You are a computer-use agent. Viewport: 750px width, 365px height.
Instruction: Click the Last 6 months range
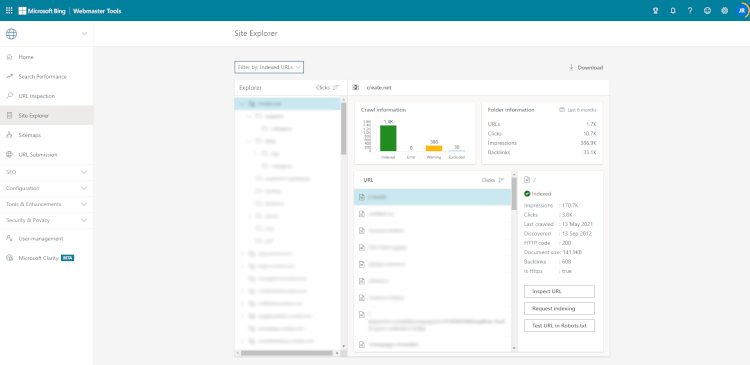(x=578, y=110)
